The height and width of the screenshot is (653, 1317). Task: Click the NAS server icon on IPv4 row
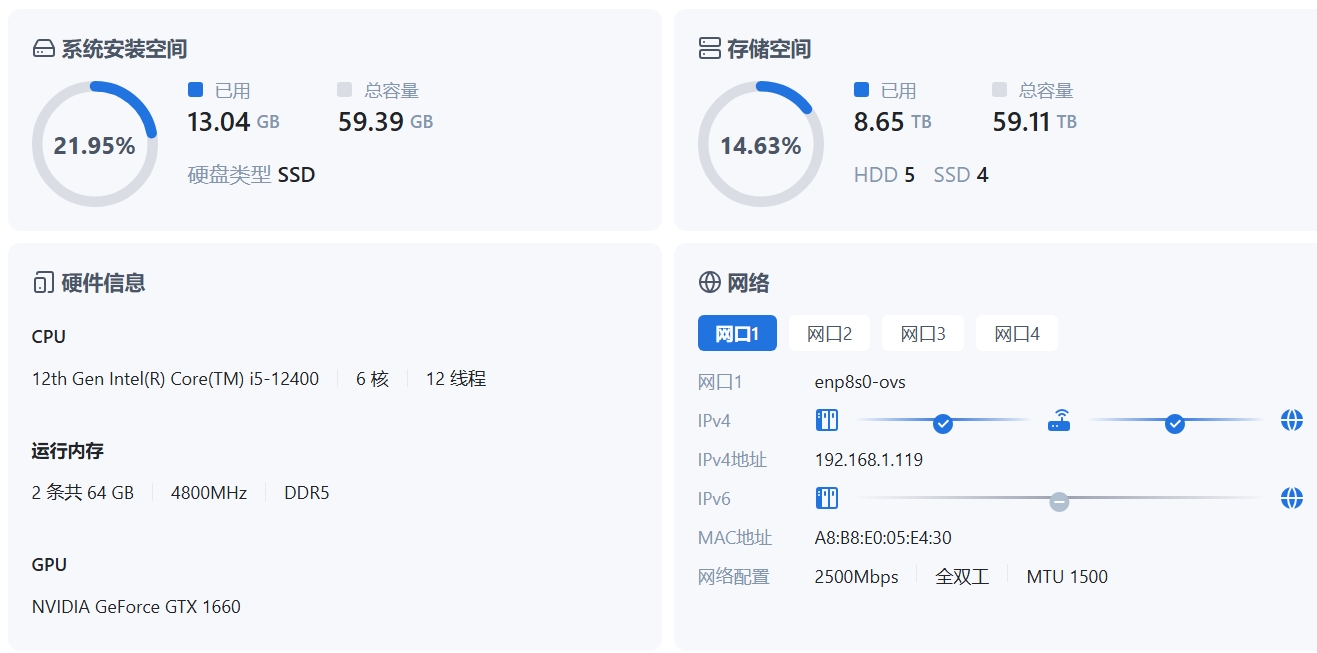point(826,420)
